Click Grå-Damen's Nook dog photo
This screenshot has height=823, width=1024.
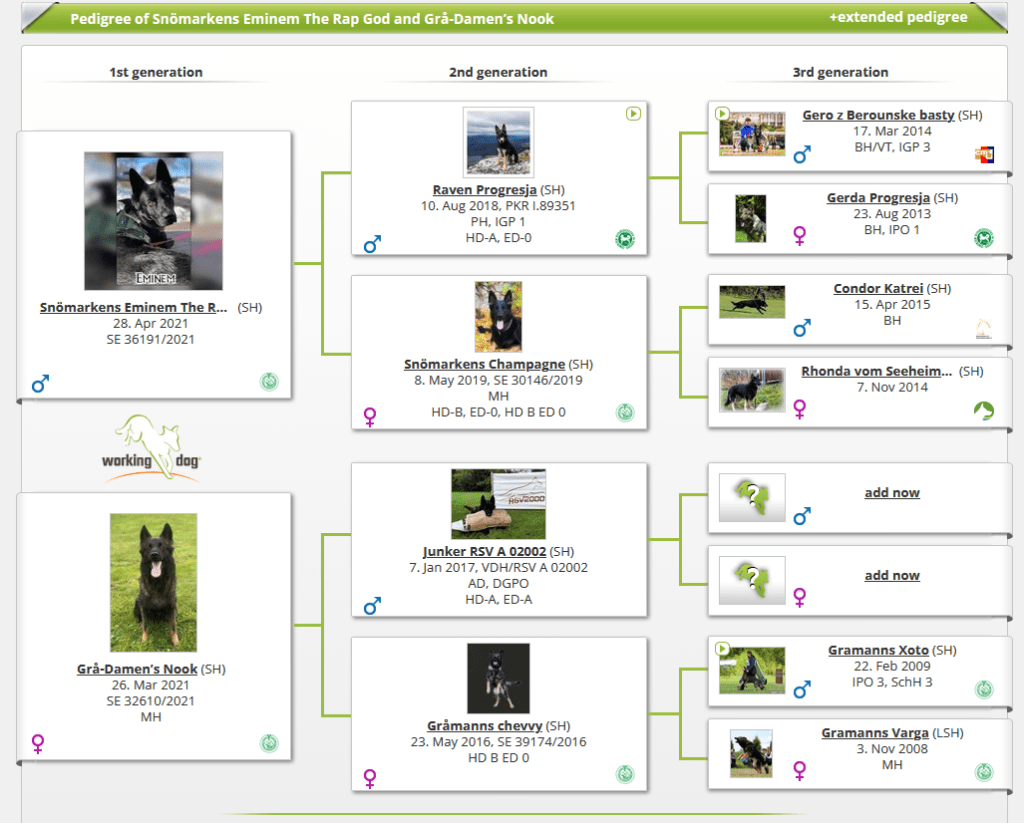[x=153, y=582]
